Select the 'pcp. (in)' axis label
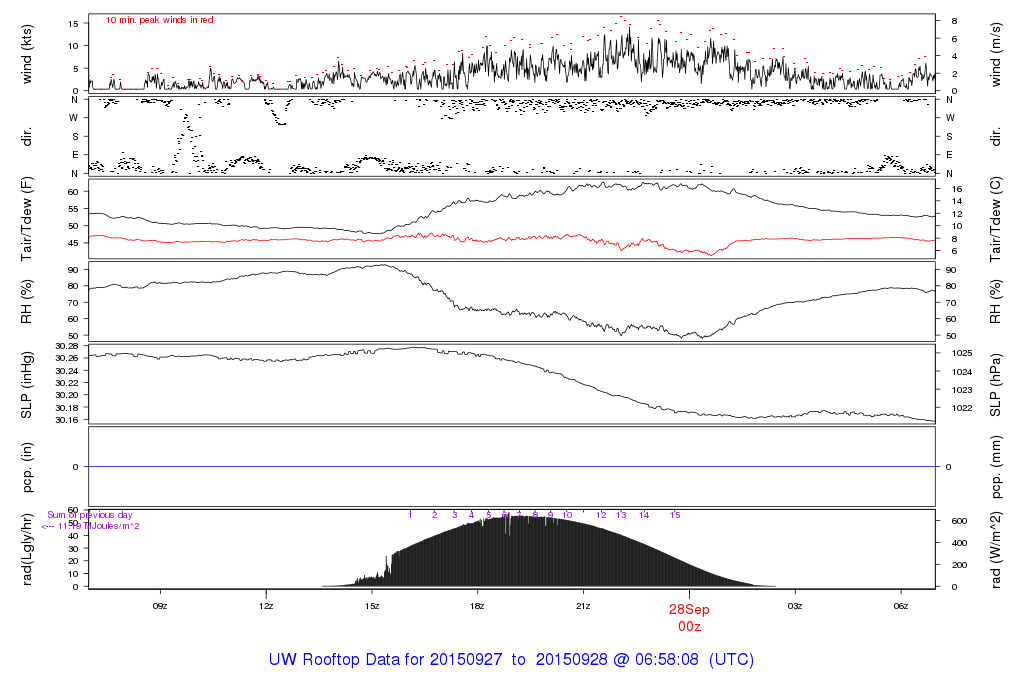The image size is (1024, 700). (x=29, y=467)
